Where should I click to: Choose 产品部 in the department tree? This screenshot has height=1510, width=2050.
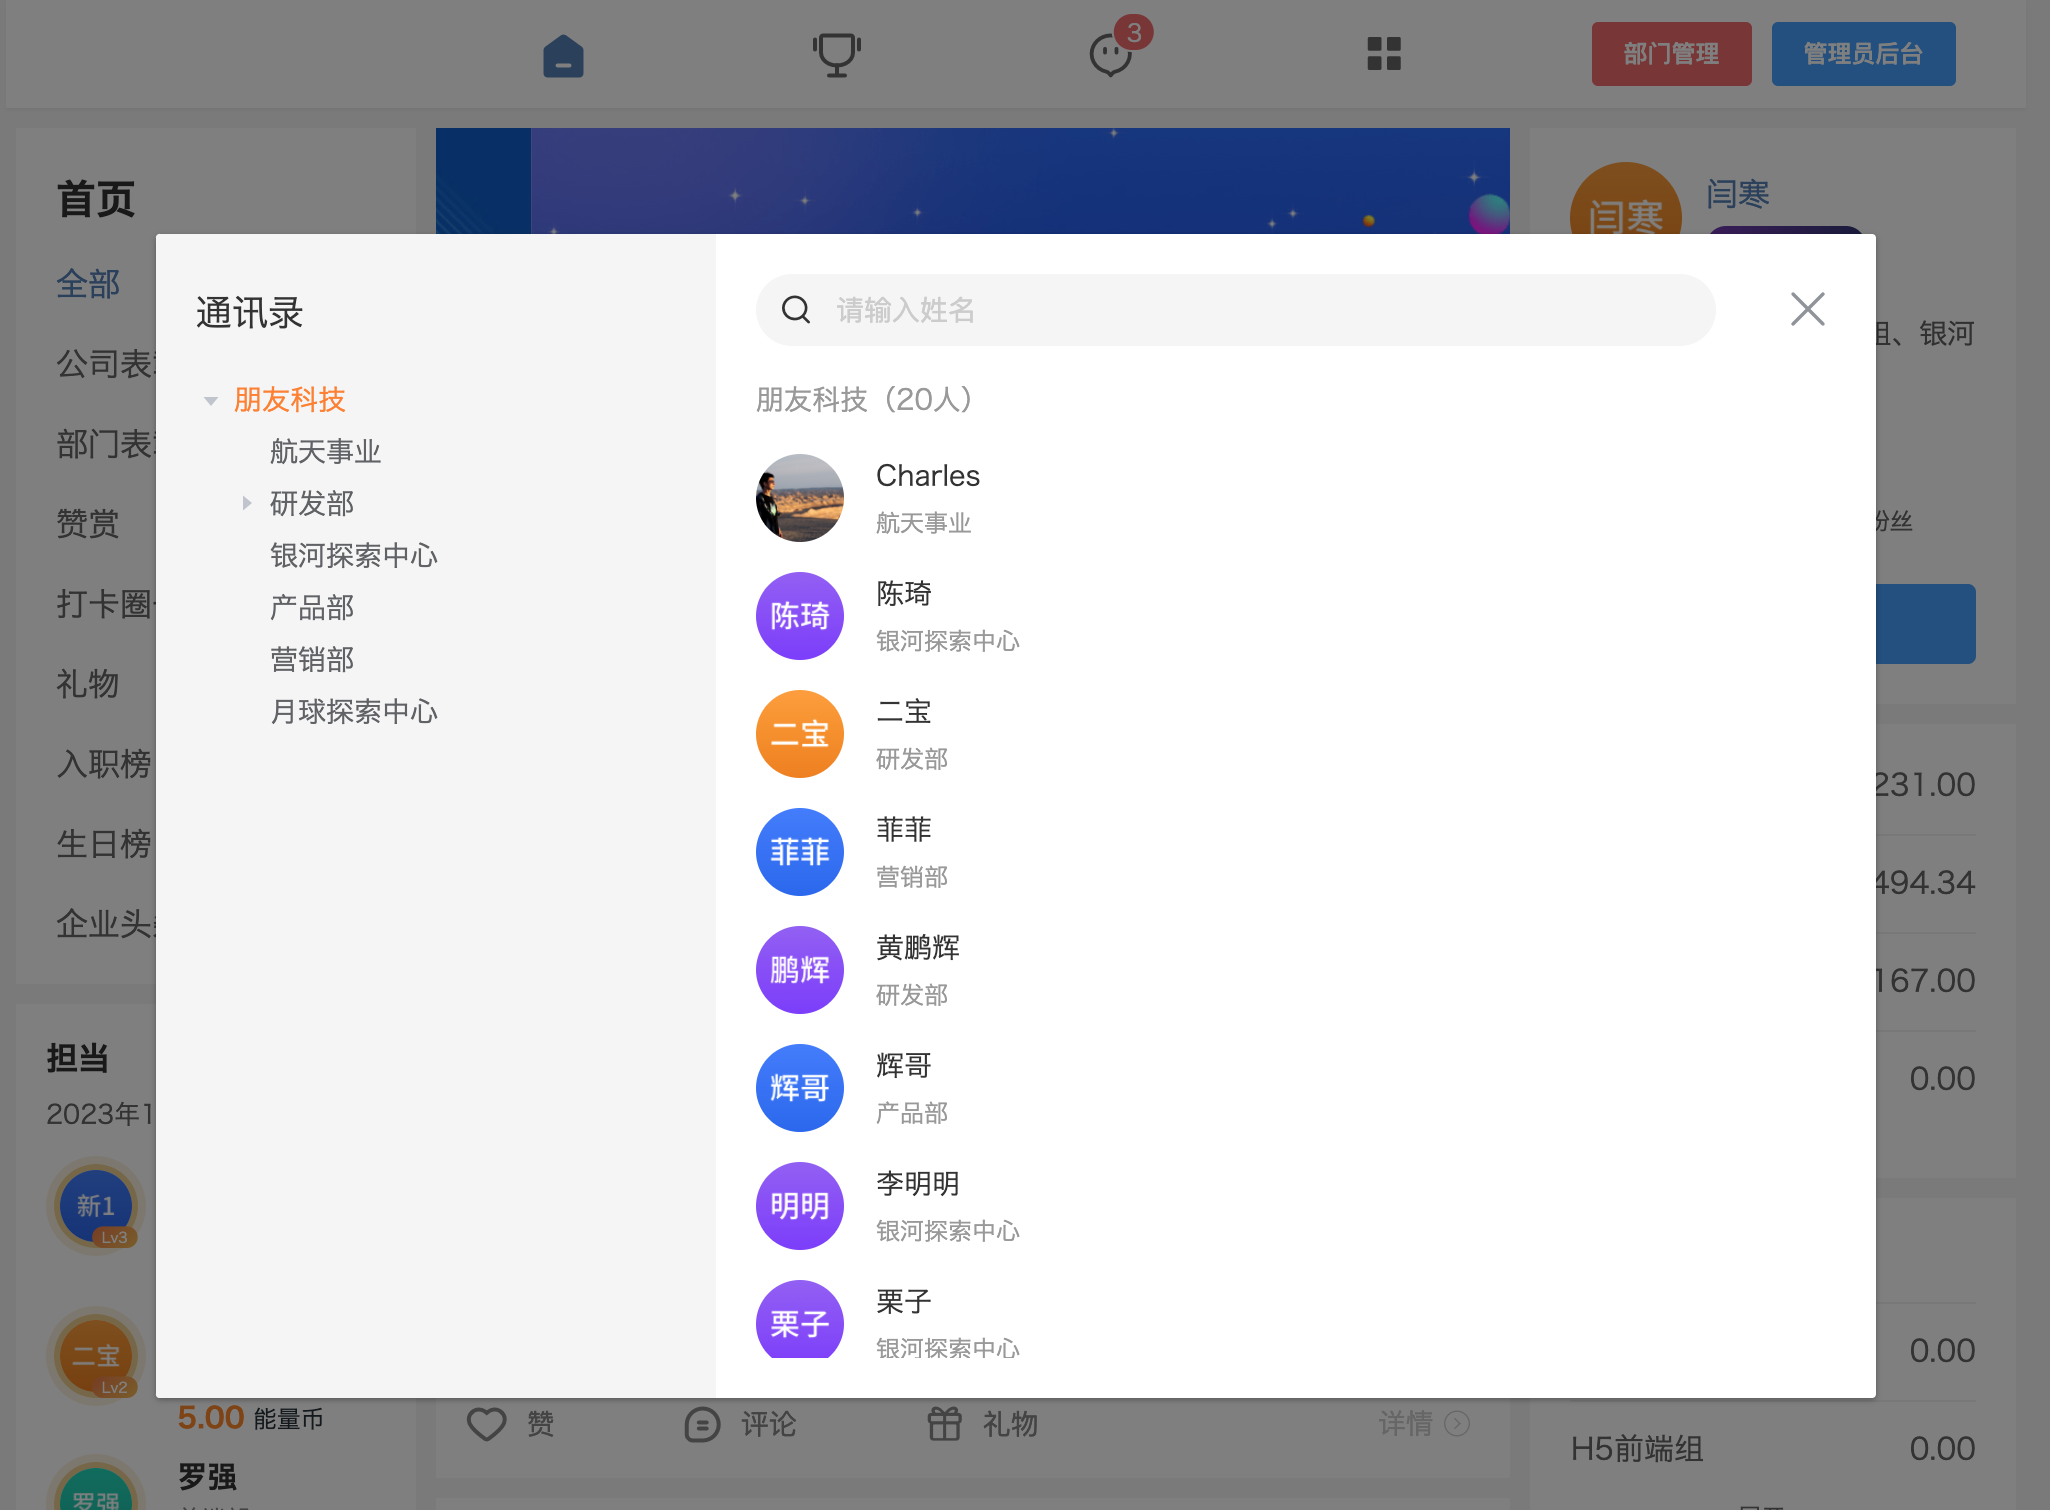pyautogui.click(x=311, y=607)
